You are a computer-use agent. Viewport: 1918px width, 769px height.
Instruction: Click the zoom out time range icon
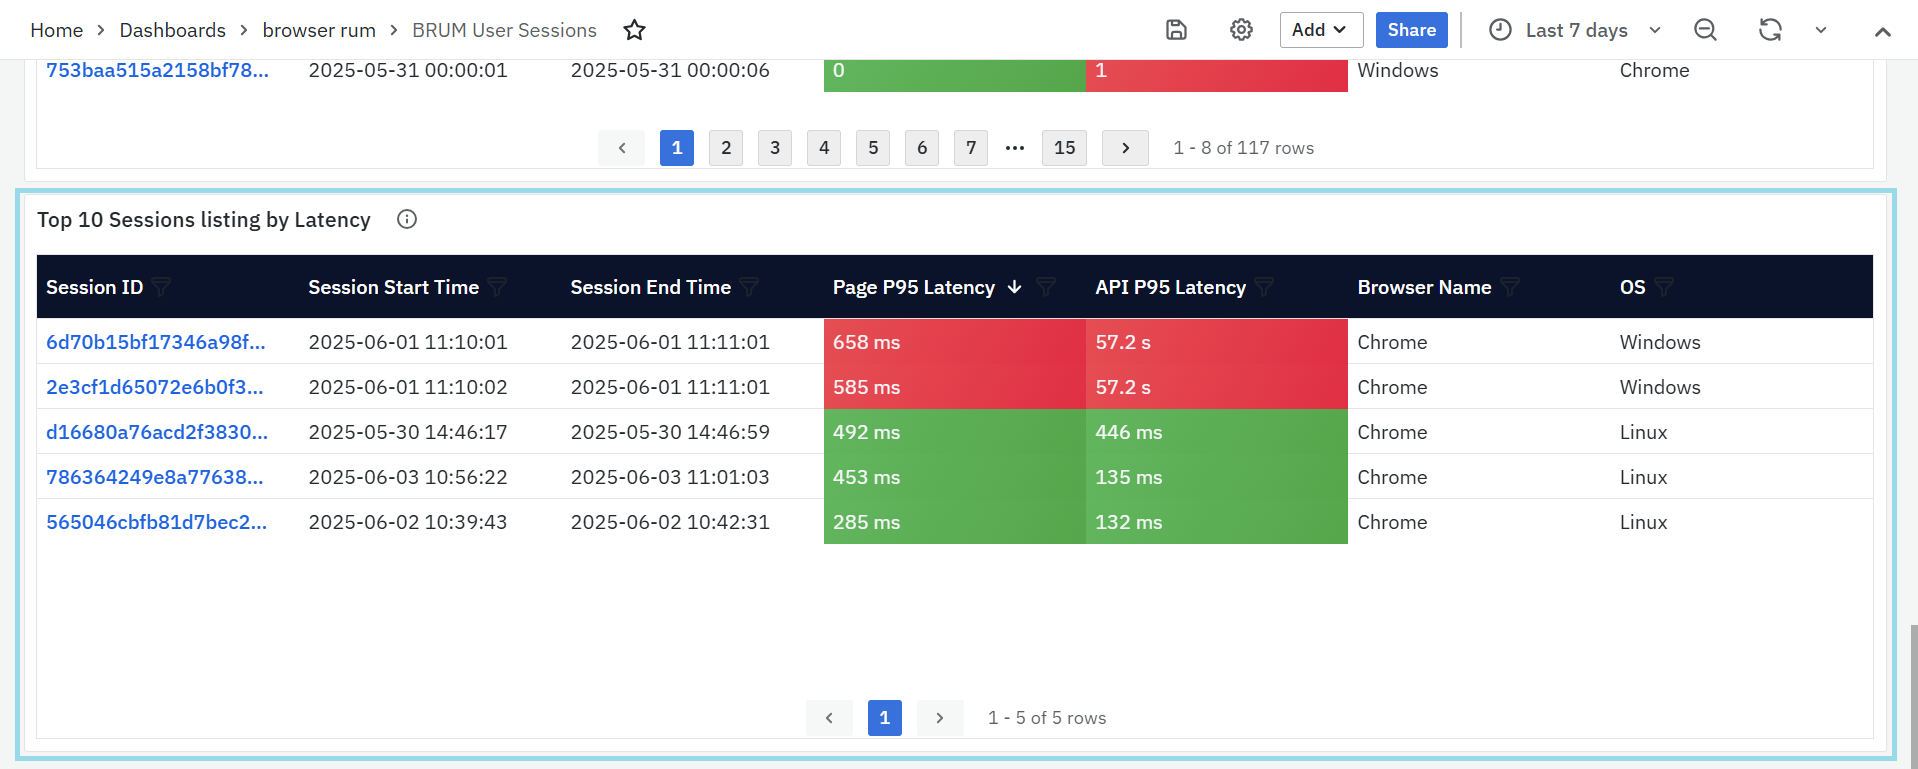[1705, 30]
